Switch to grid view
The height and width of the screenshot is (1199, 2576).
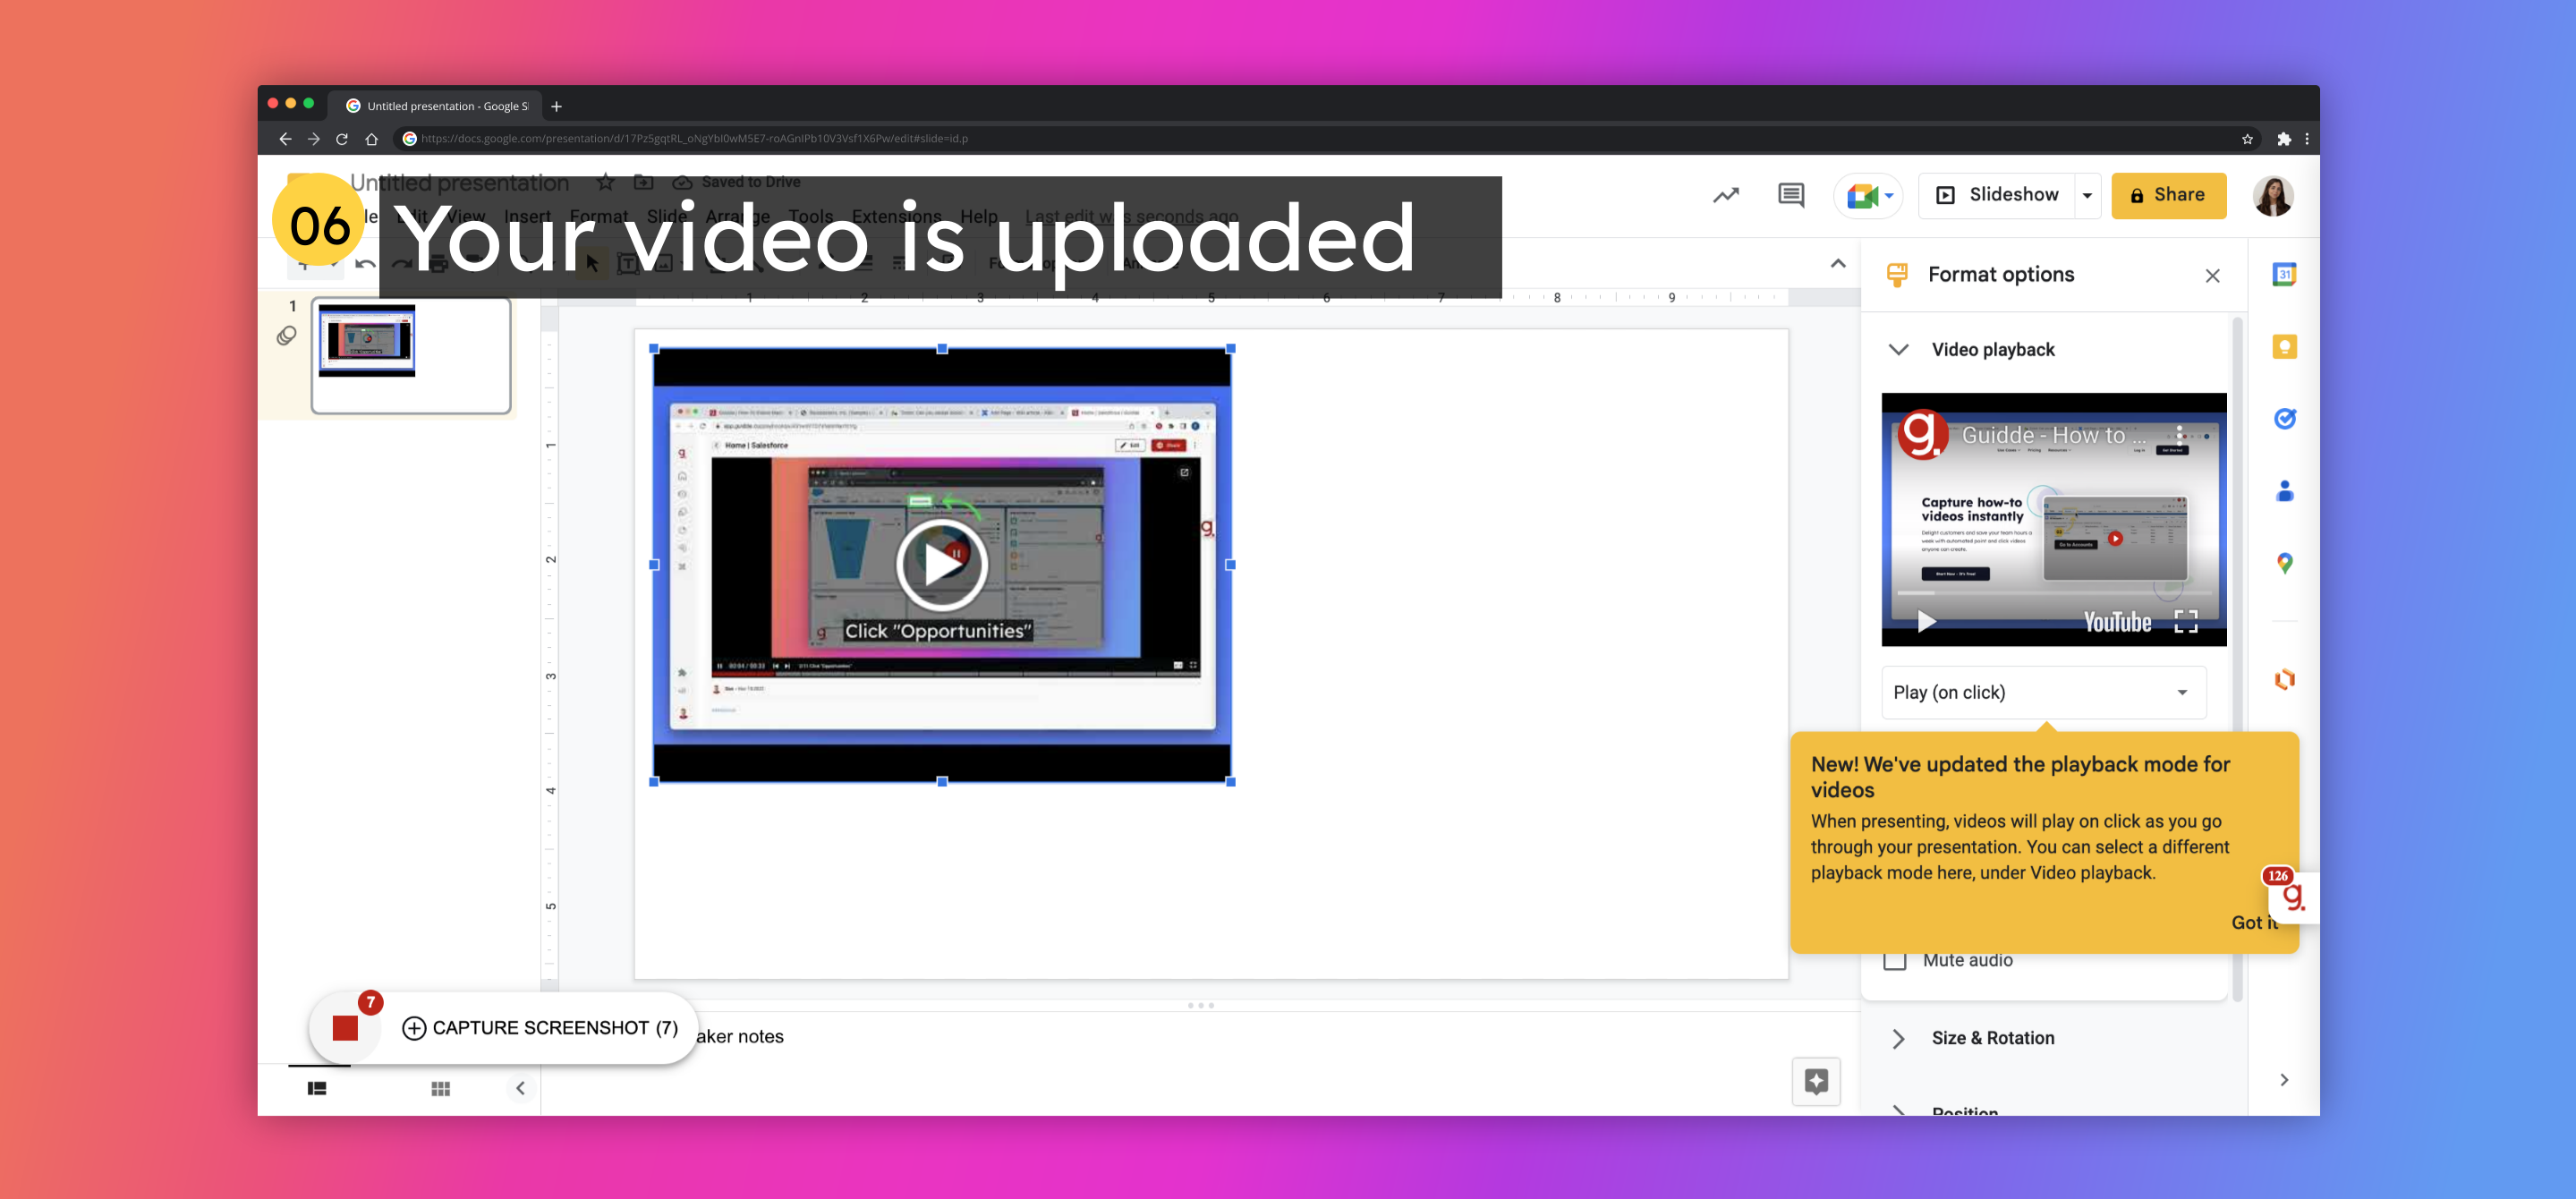click(440, 1089)
